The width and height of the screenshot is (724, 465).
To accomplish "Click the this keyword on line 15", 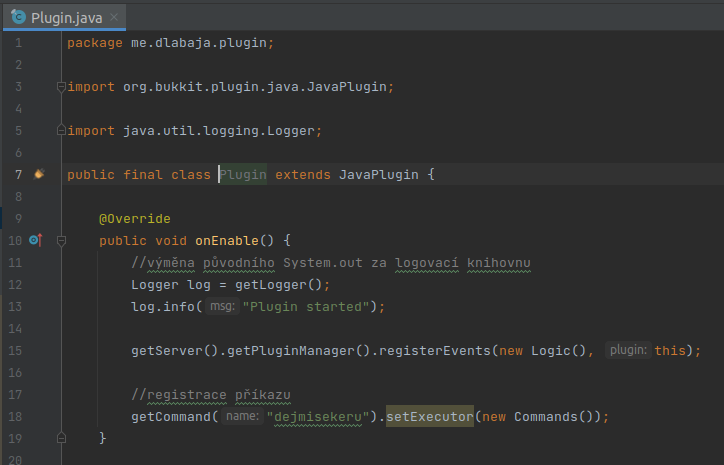I will (x=670, y=350).
